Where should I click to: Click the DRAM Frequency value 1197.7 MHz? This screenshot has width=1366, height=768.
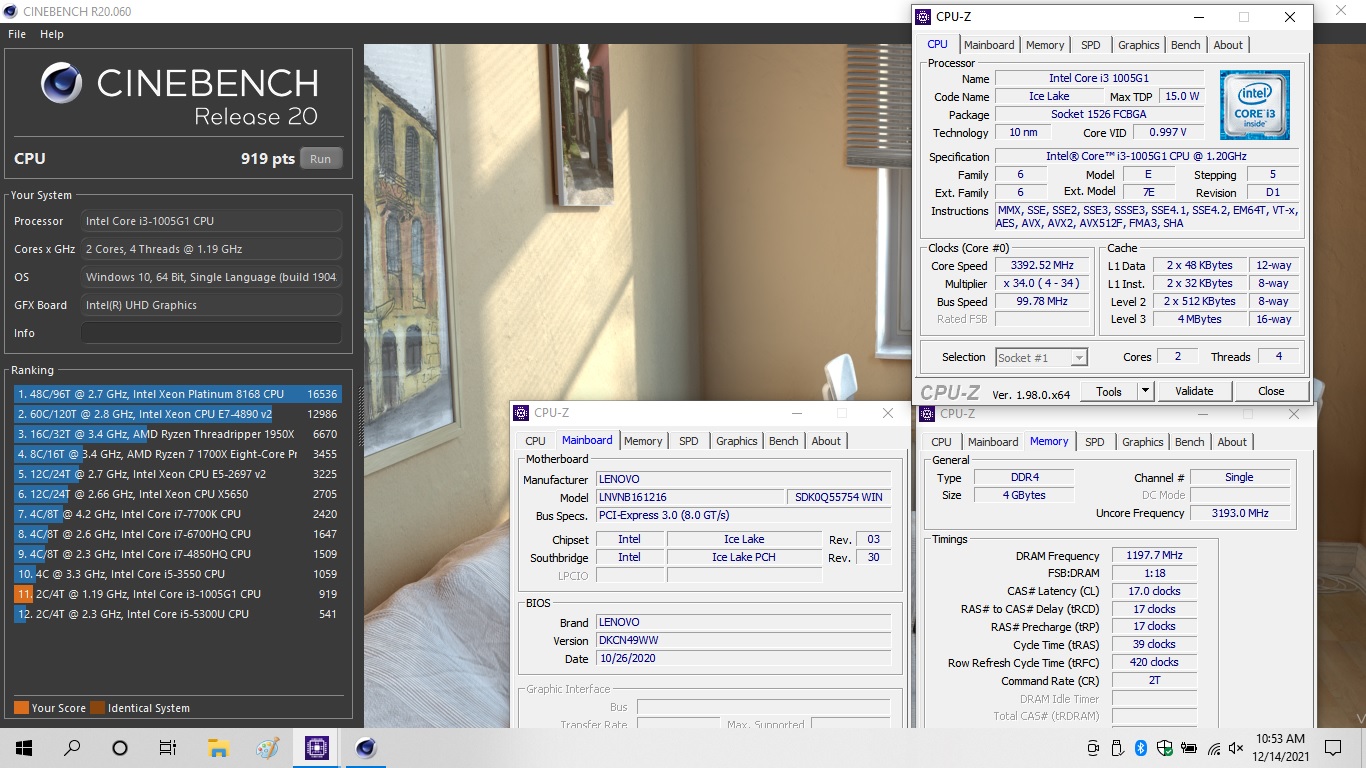click(x=1155, y=556)
